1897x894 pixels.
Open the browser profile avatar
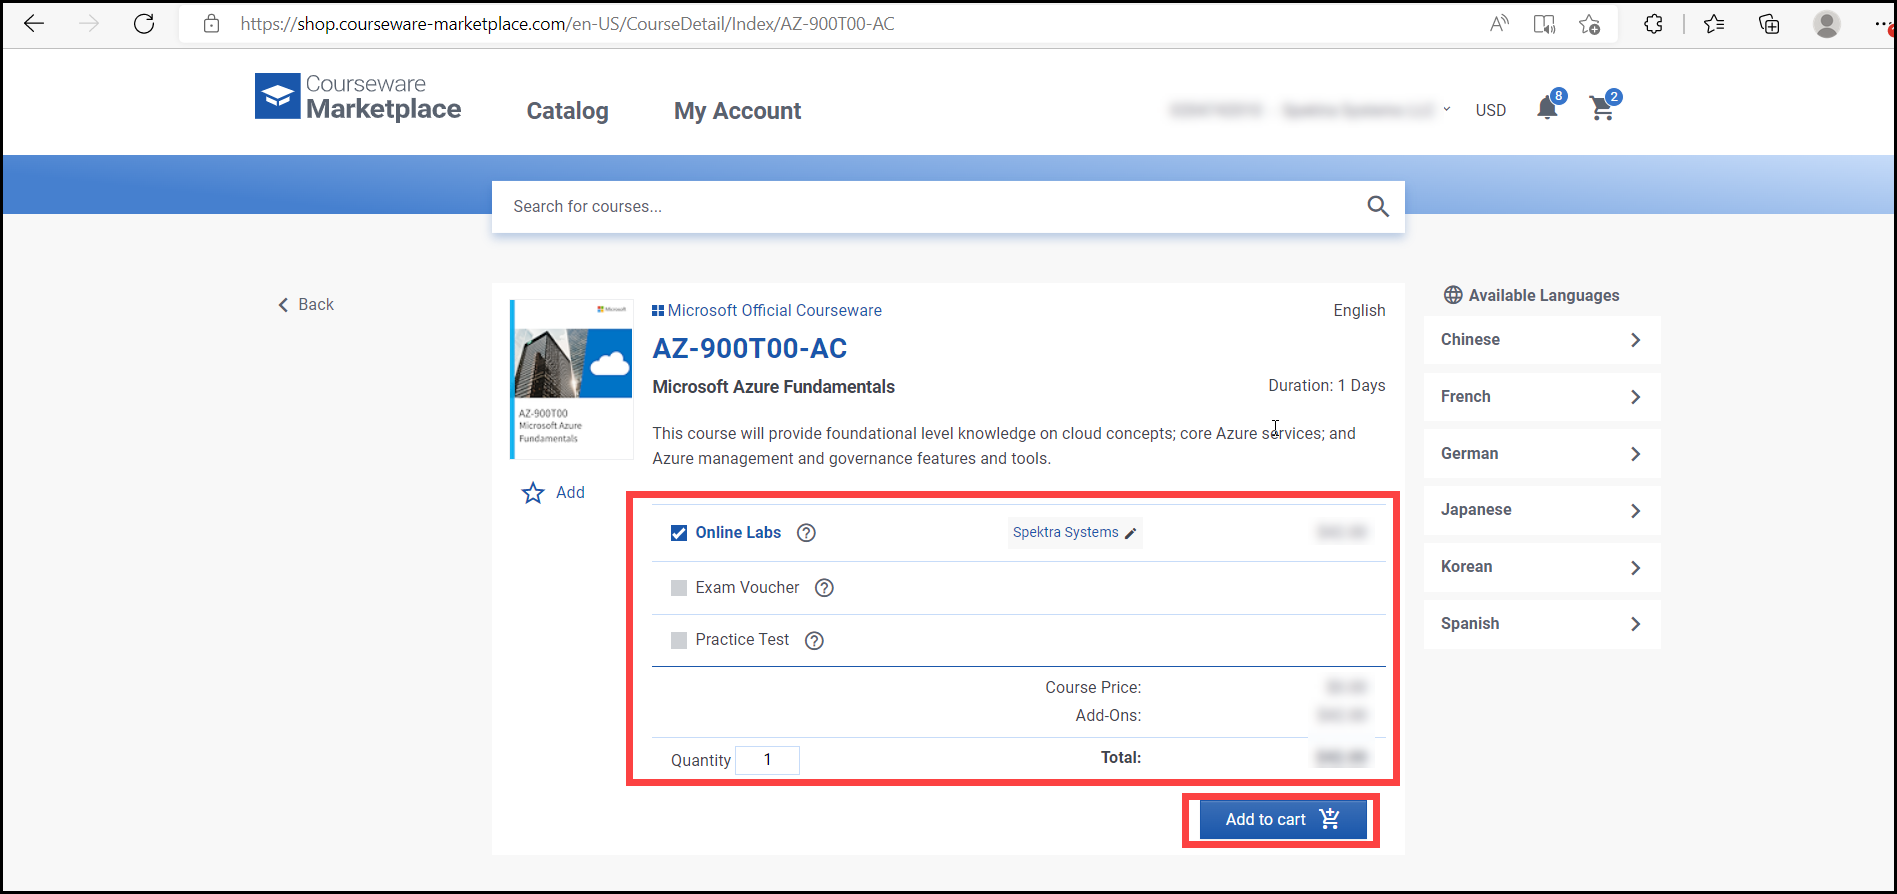(1827, 24)
